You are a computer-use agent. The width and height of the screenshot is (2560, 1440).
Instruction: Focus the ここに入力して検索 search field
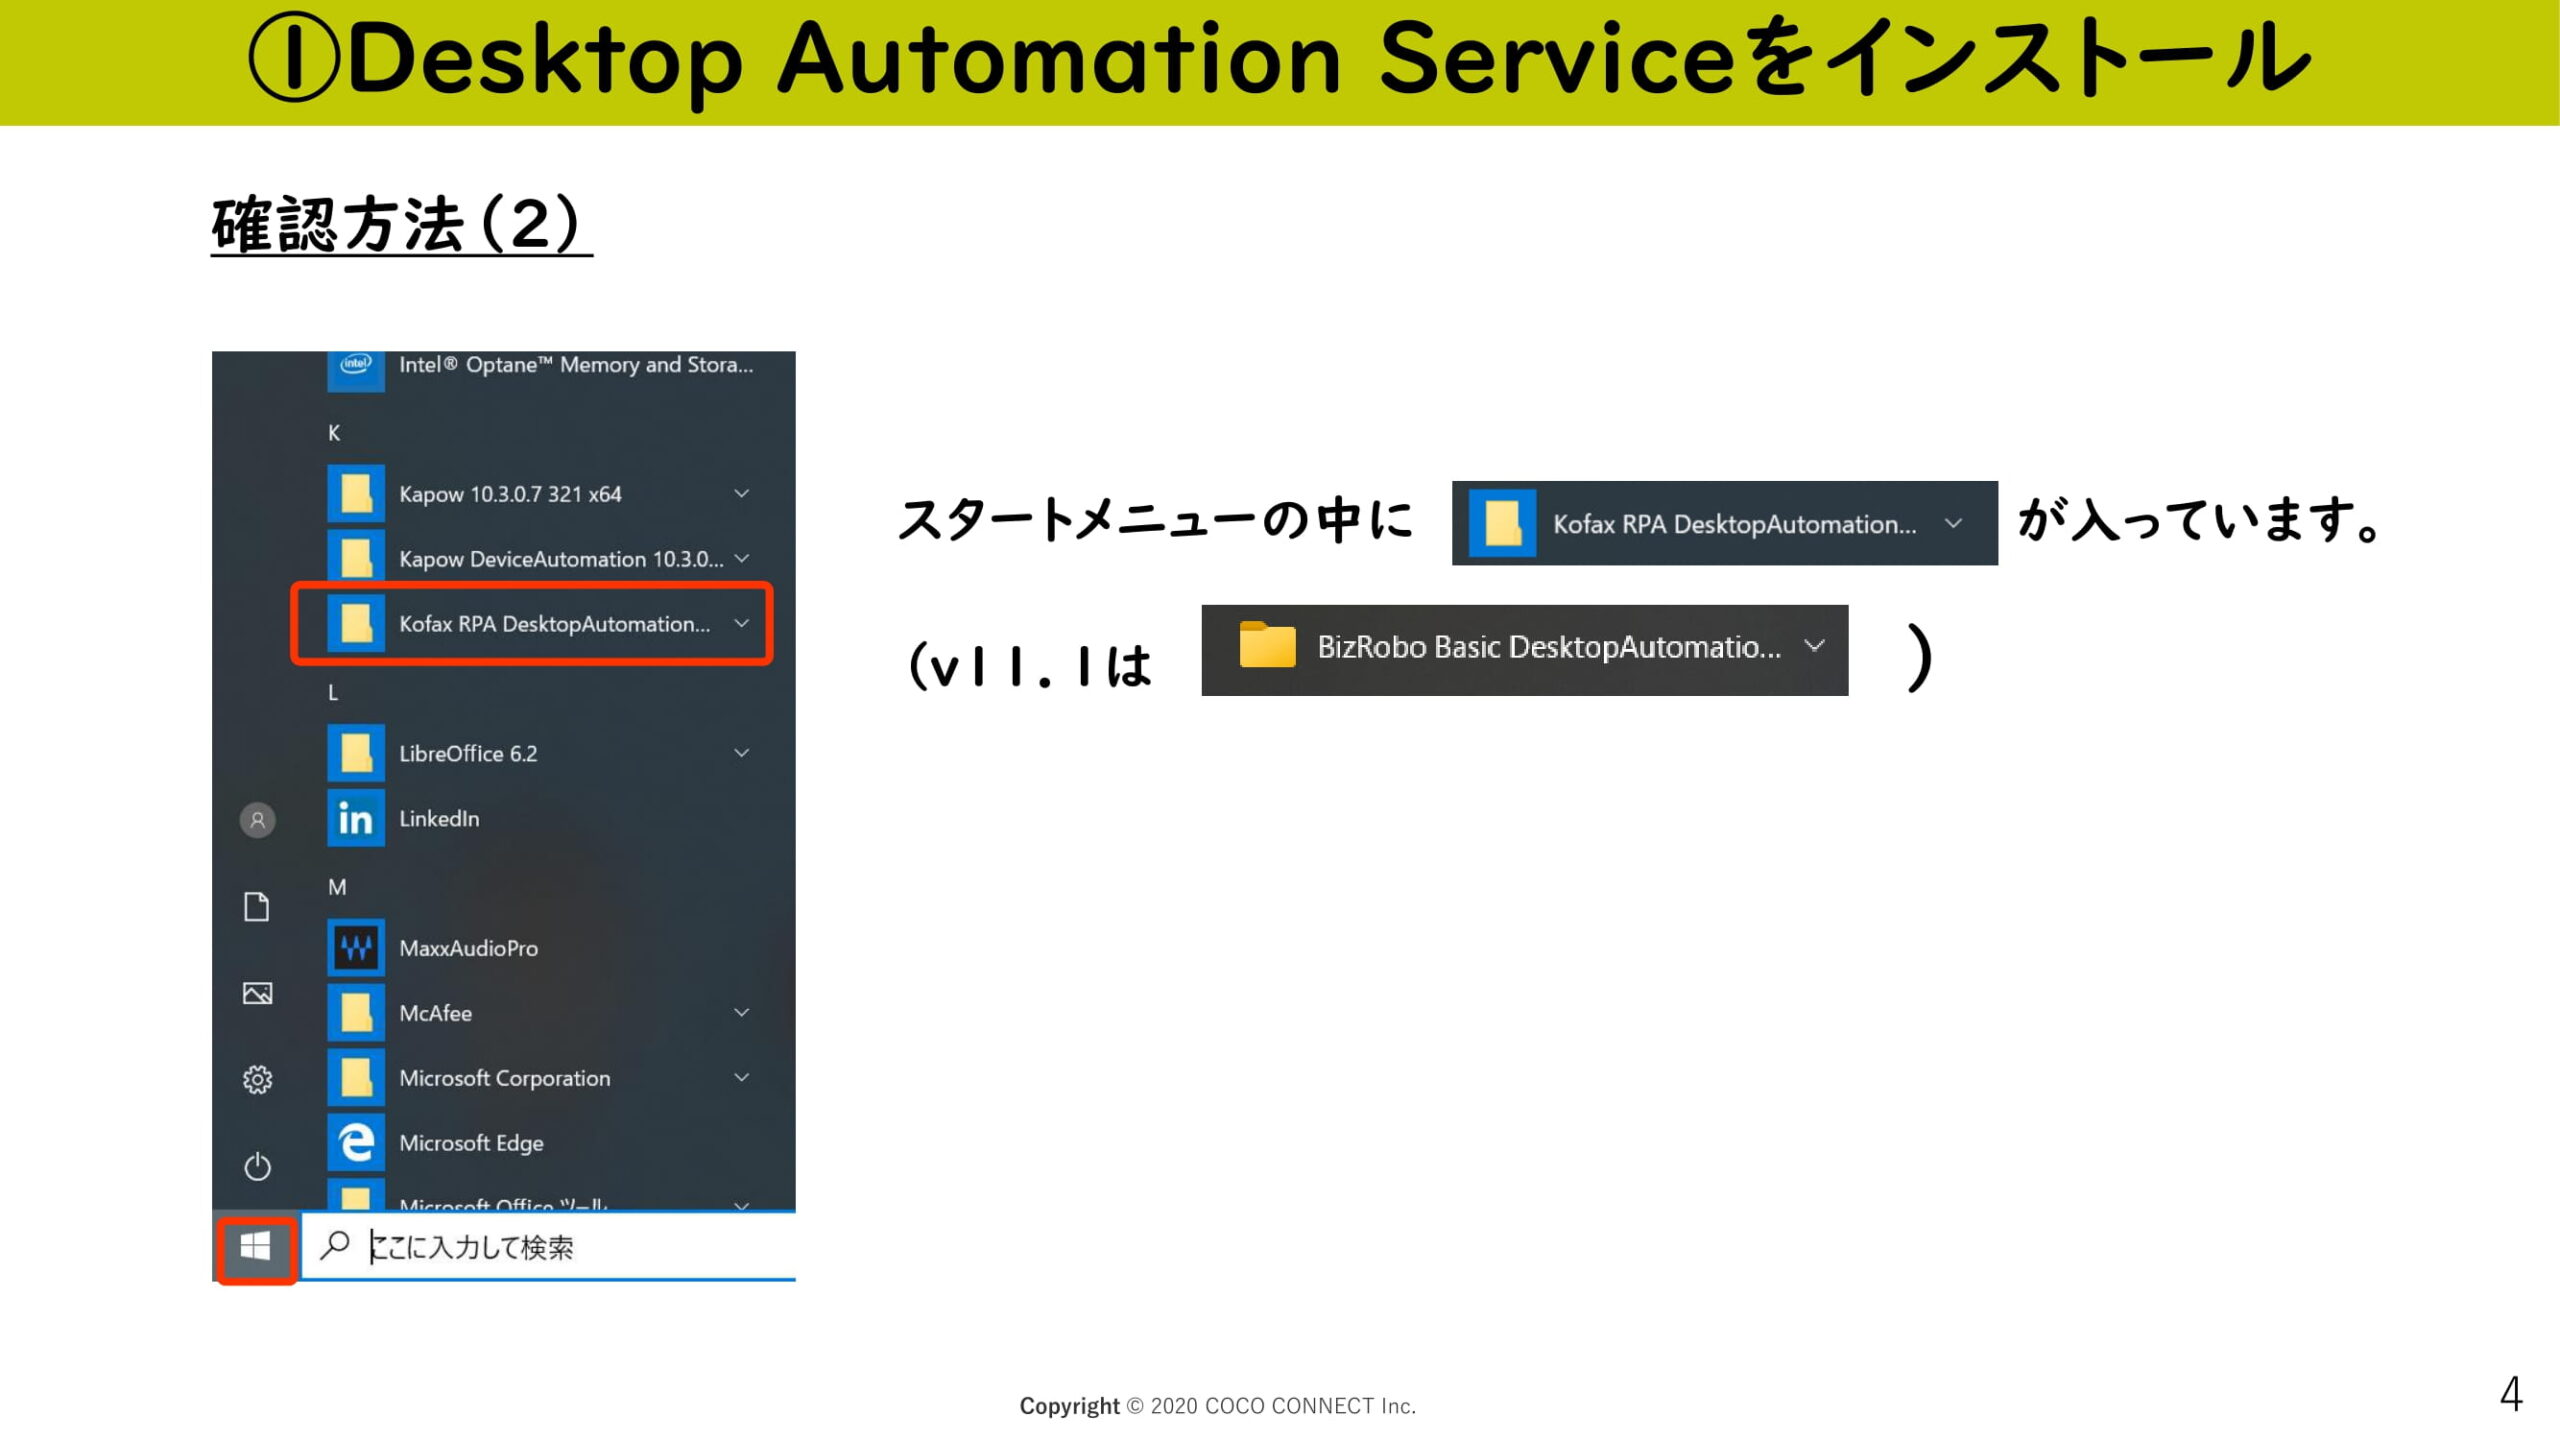pyautogui.click(x=548, y=1247)
